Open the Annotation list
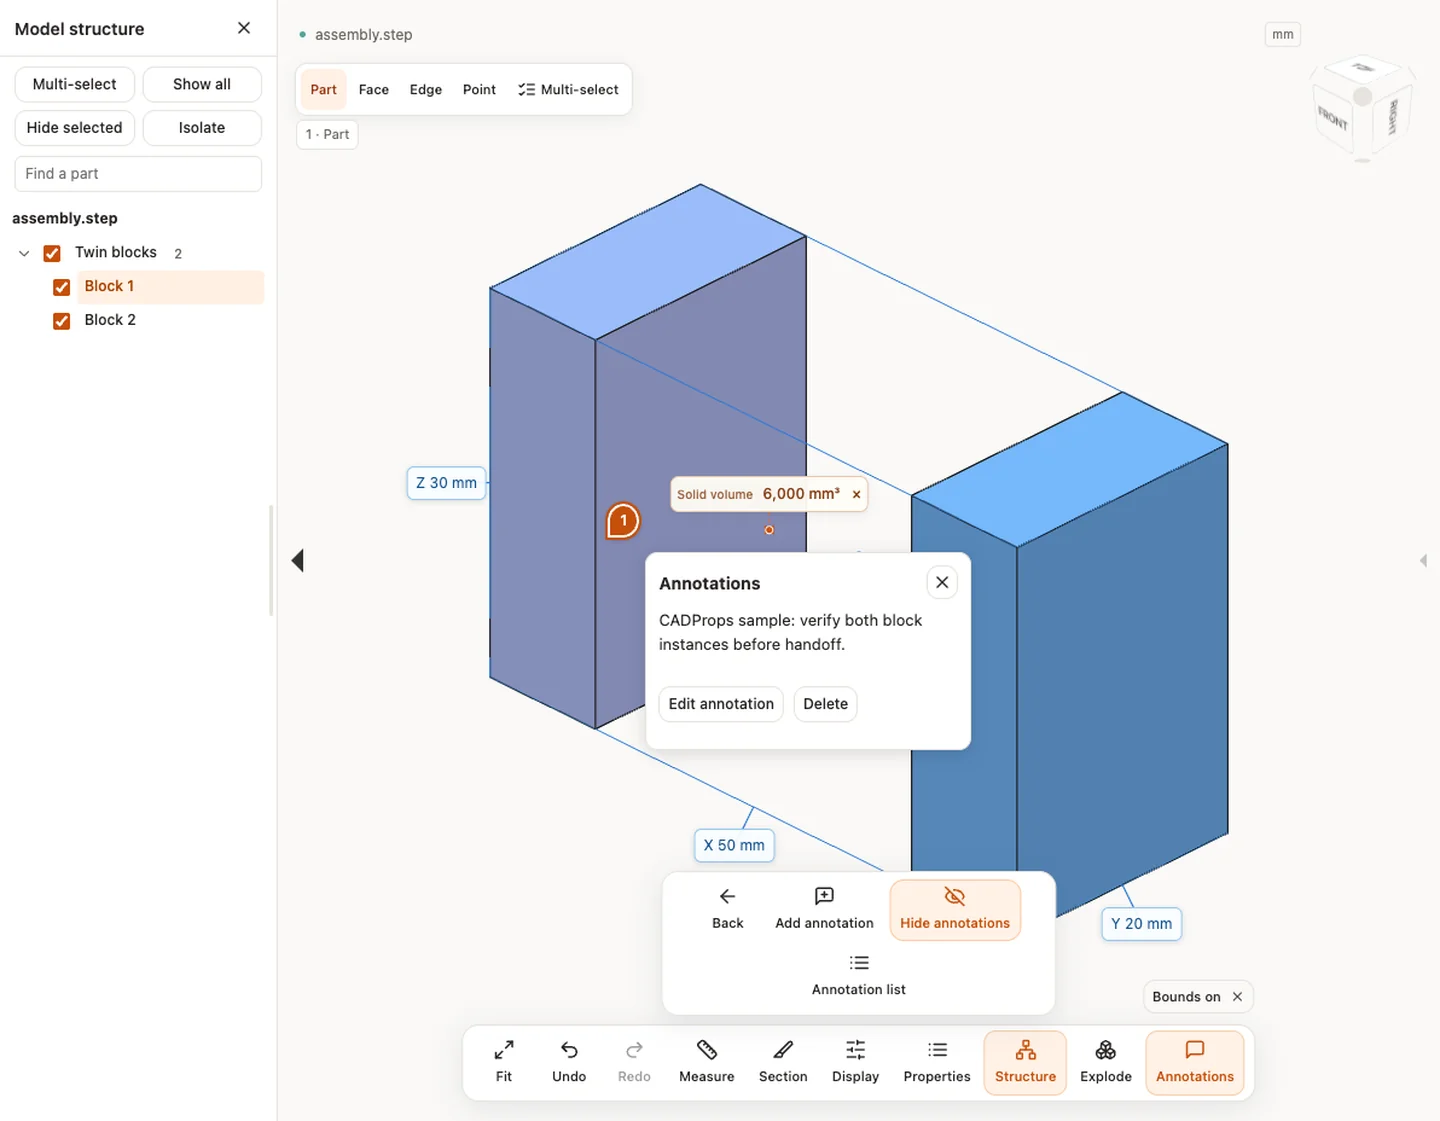The height and width of the screenshot is (1121, 1440). [858, 974]
